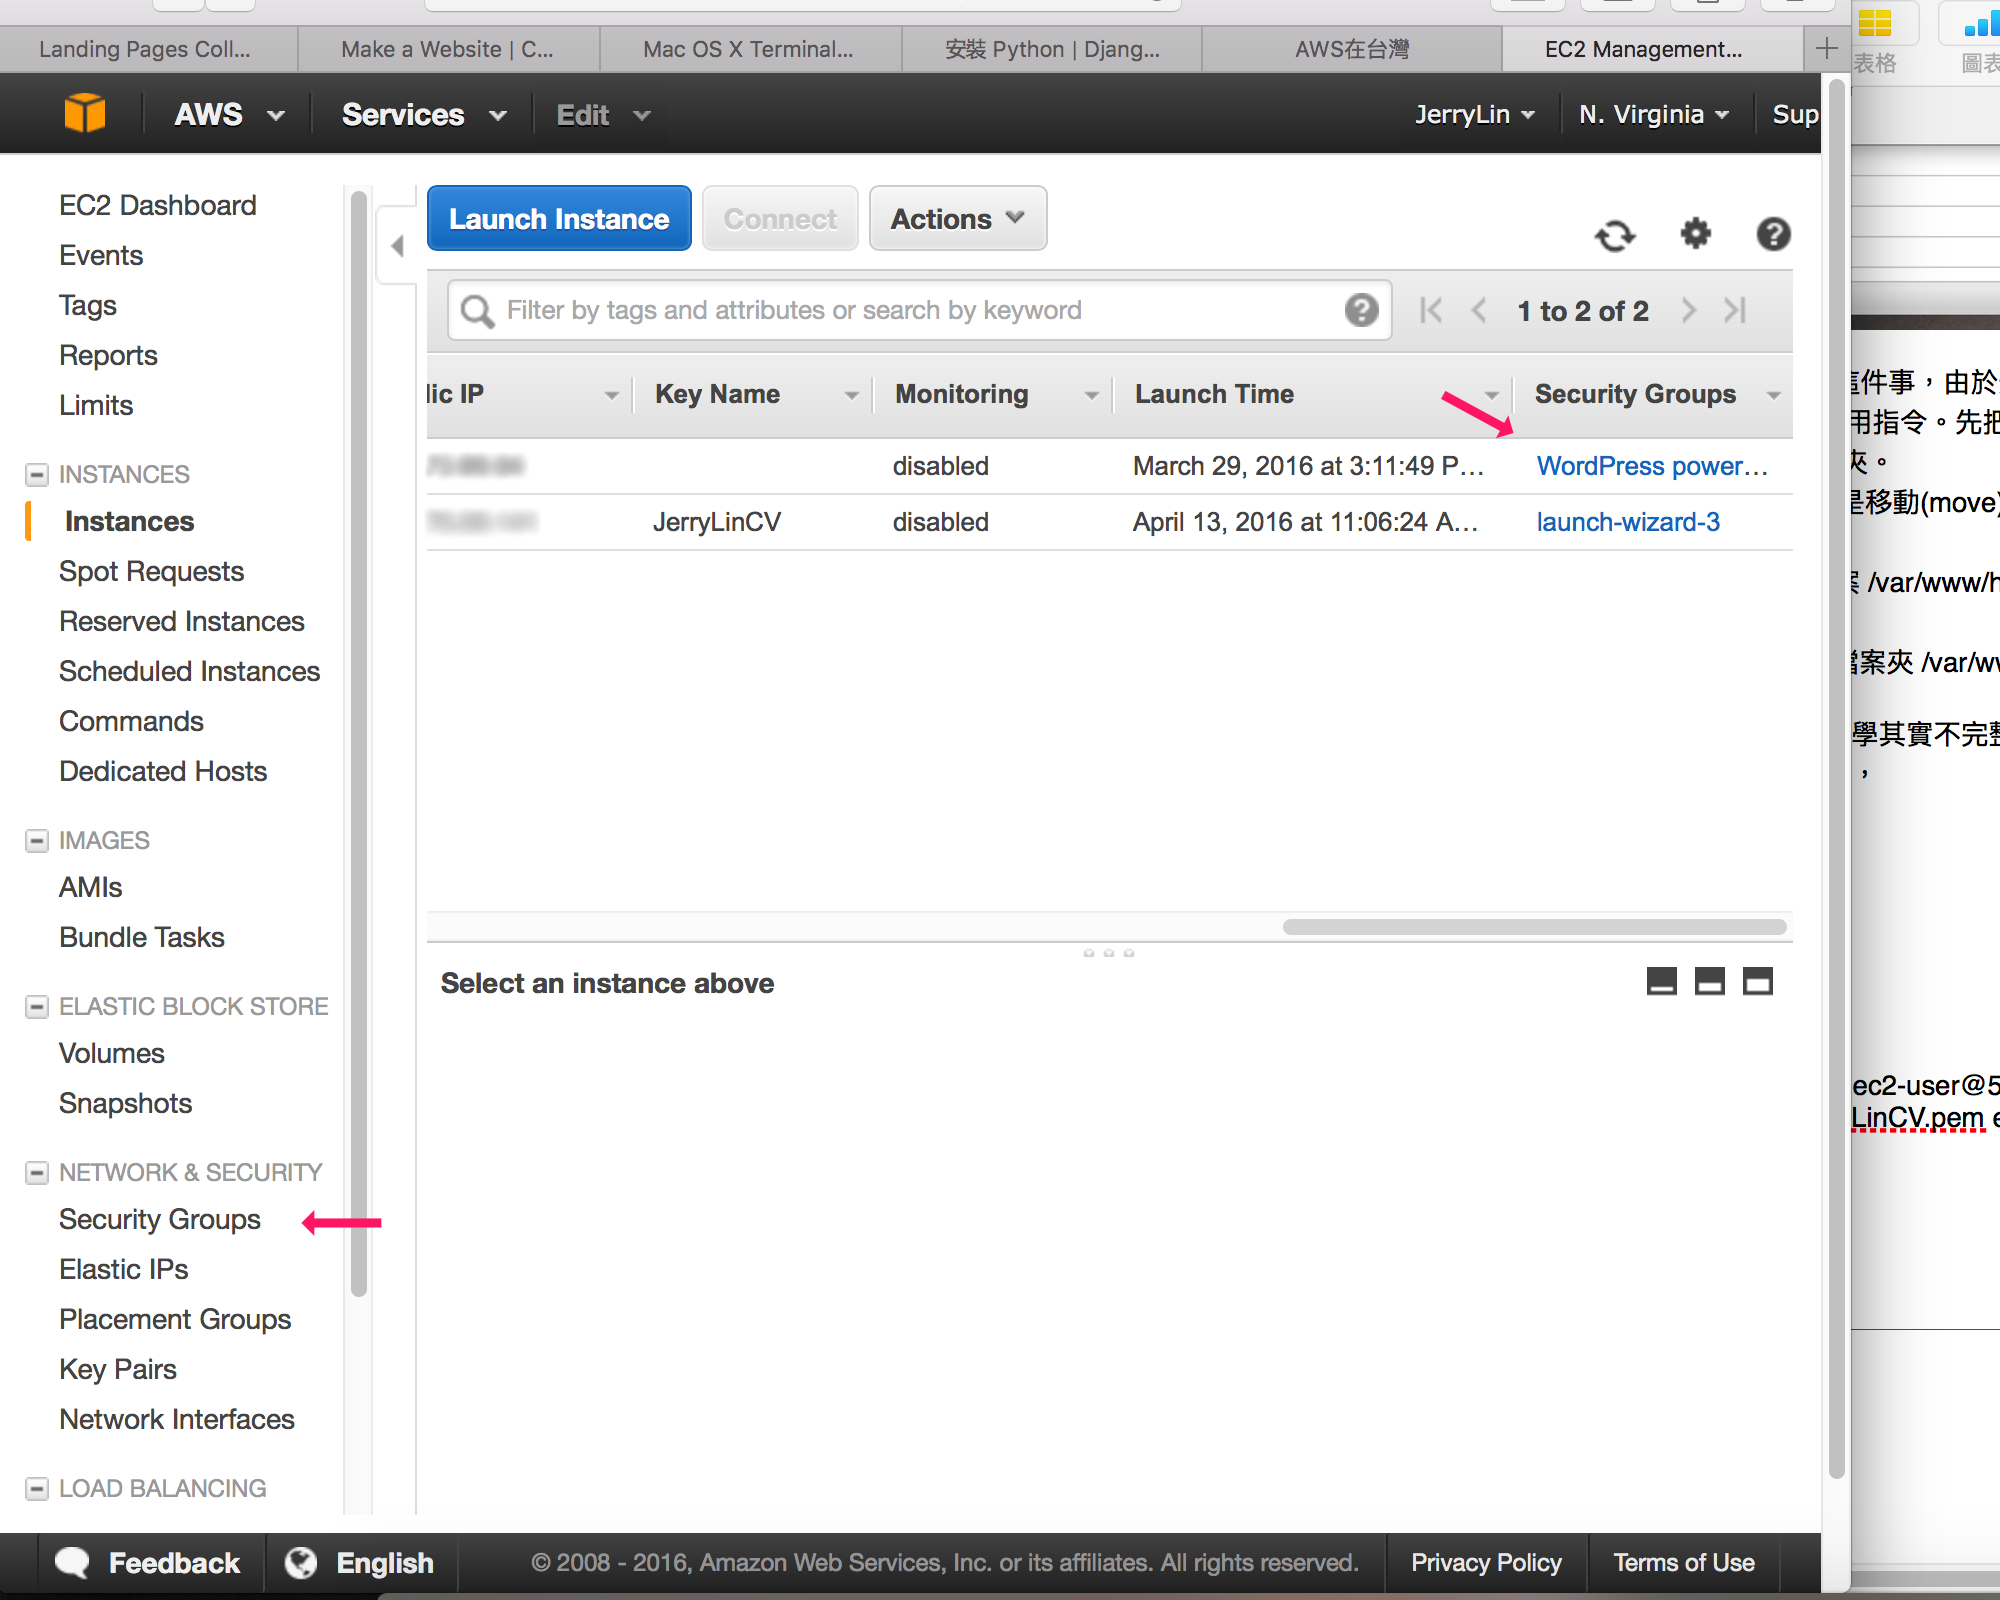Click the horizontal table scrollbar

[x=1534, y=927]
